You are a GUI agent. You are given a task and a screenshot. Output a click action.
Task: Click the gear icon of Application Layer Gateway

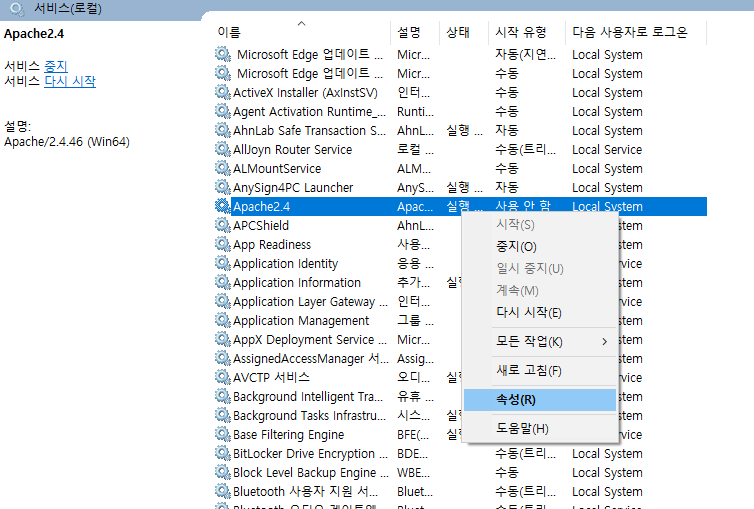[223, 301]
